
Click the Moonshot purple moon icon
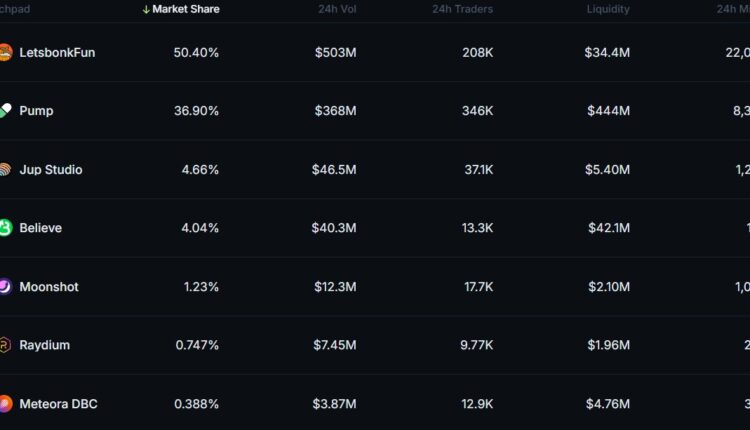5,287
